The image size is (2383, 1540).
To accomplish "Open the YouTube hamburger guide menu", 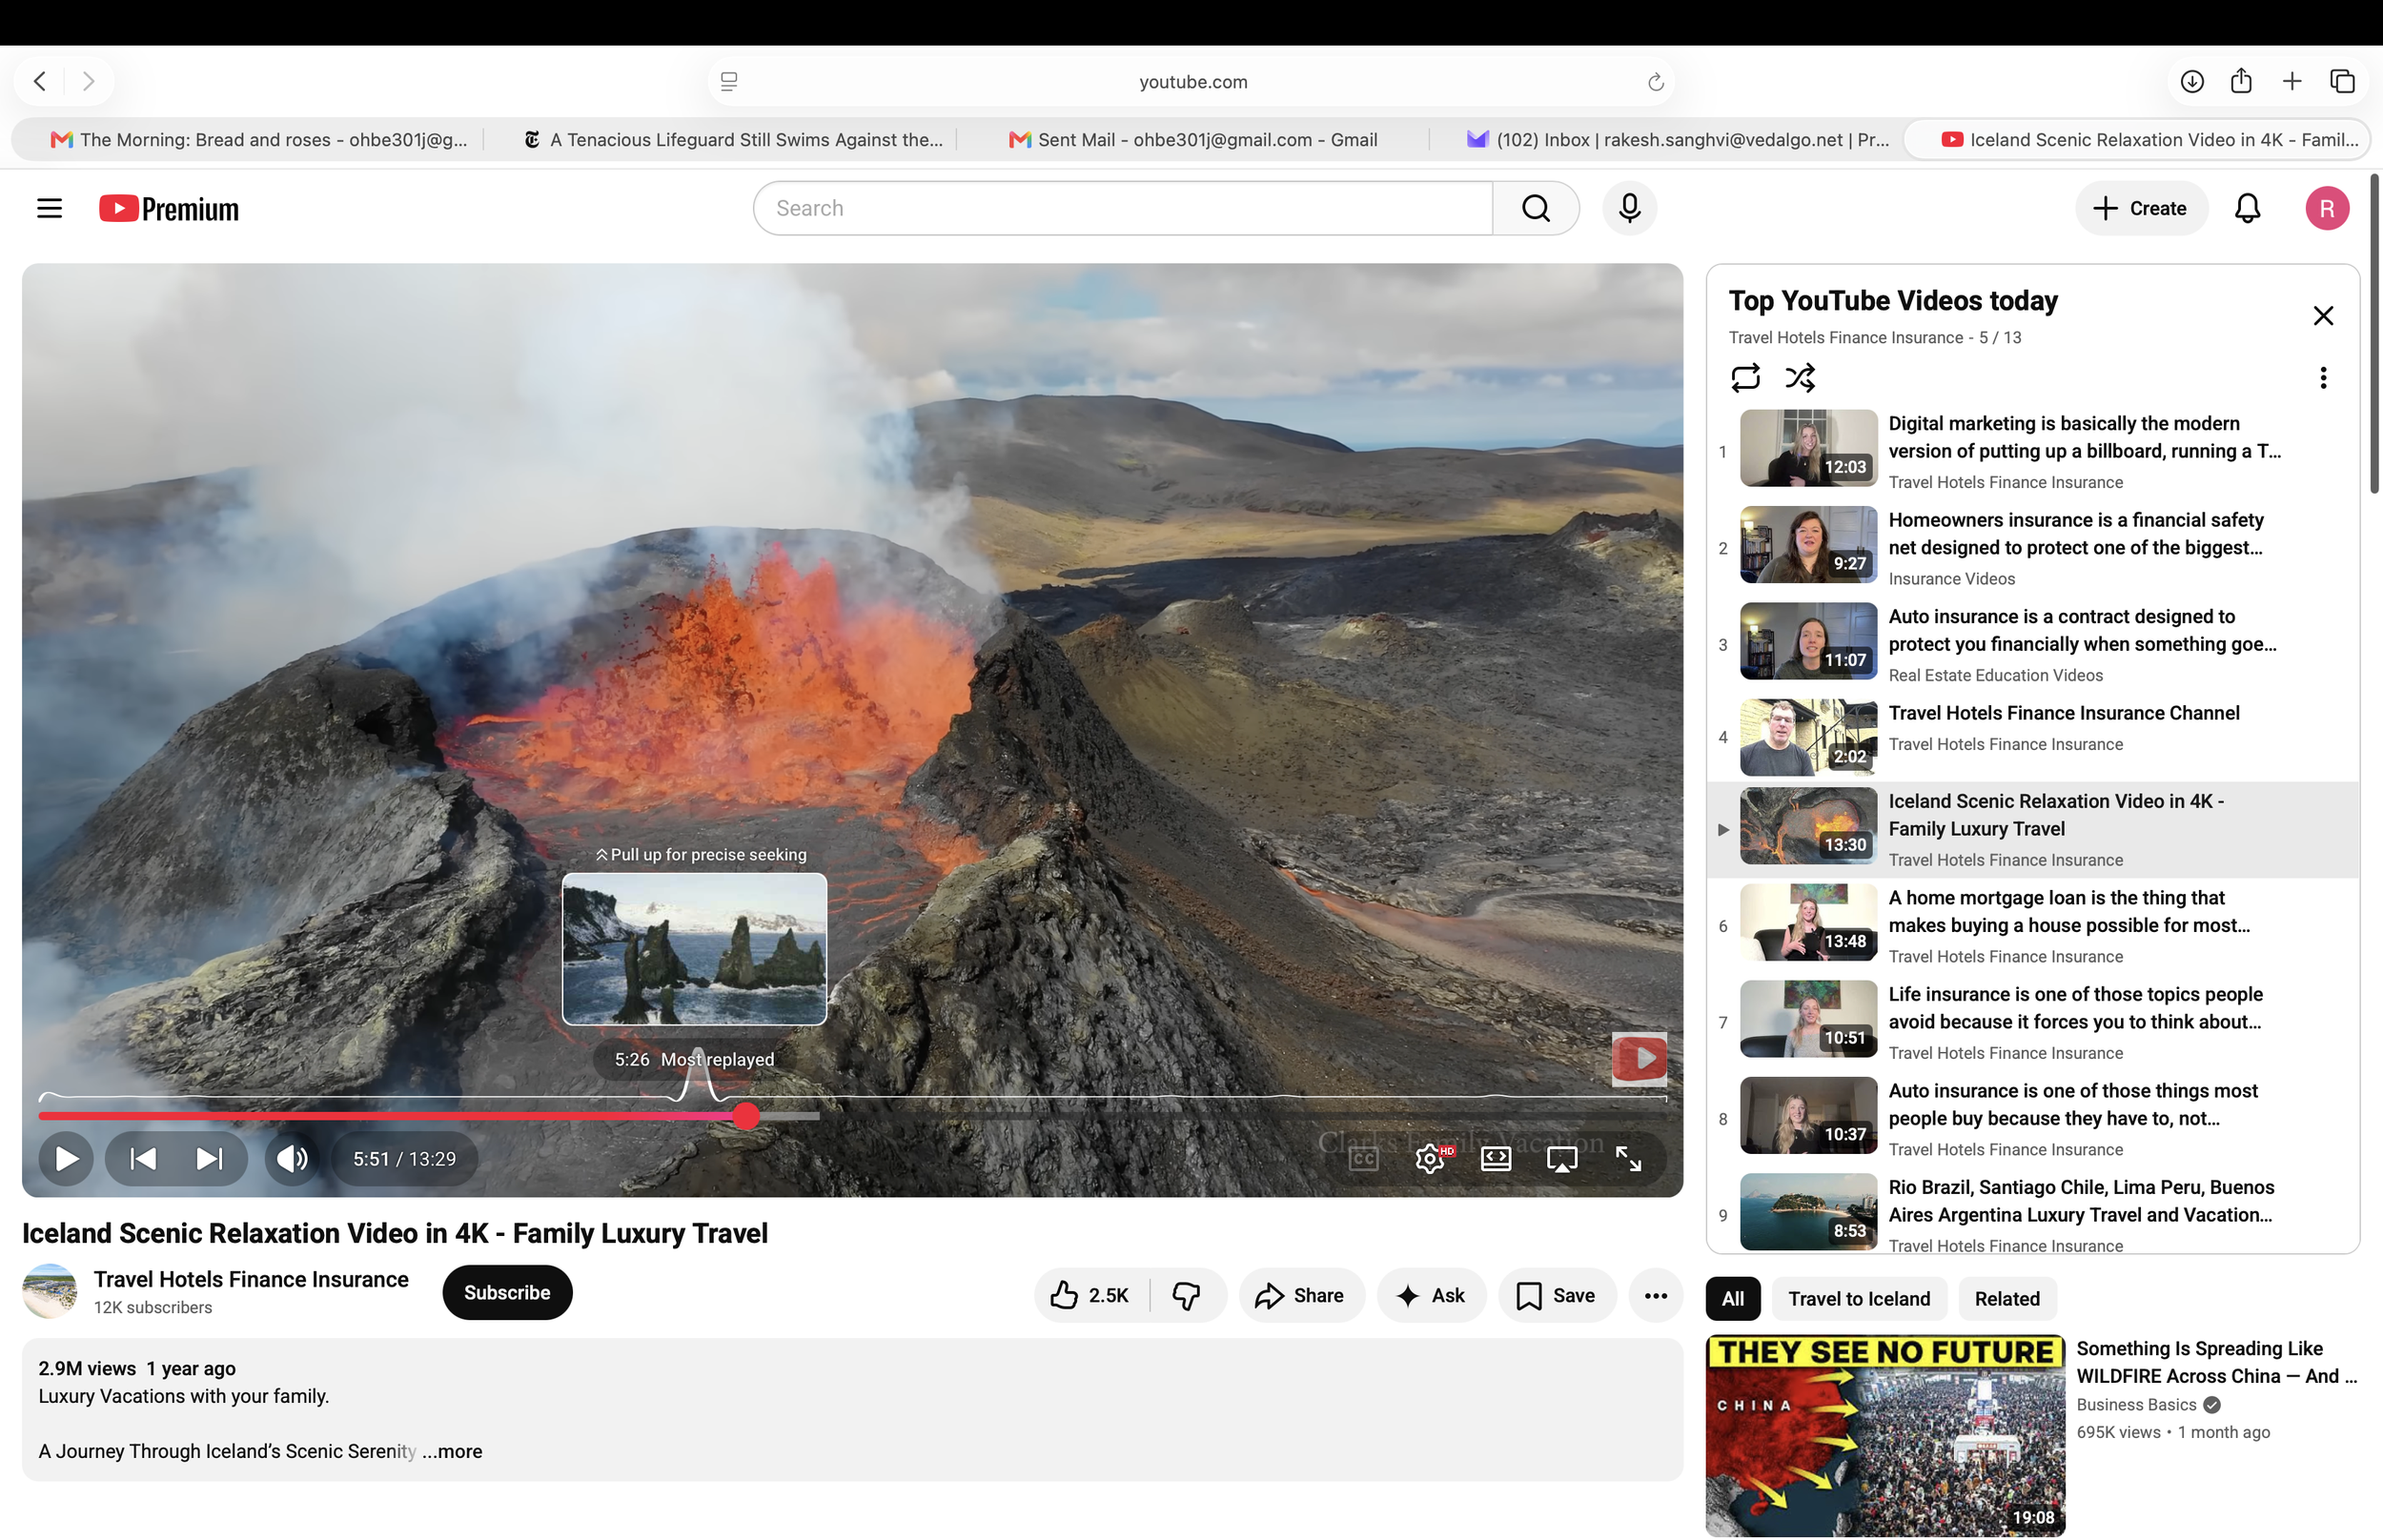I will click(49, 208).
